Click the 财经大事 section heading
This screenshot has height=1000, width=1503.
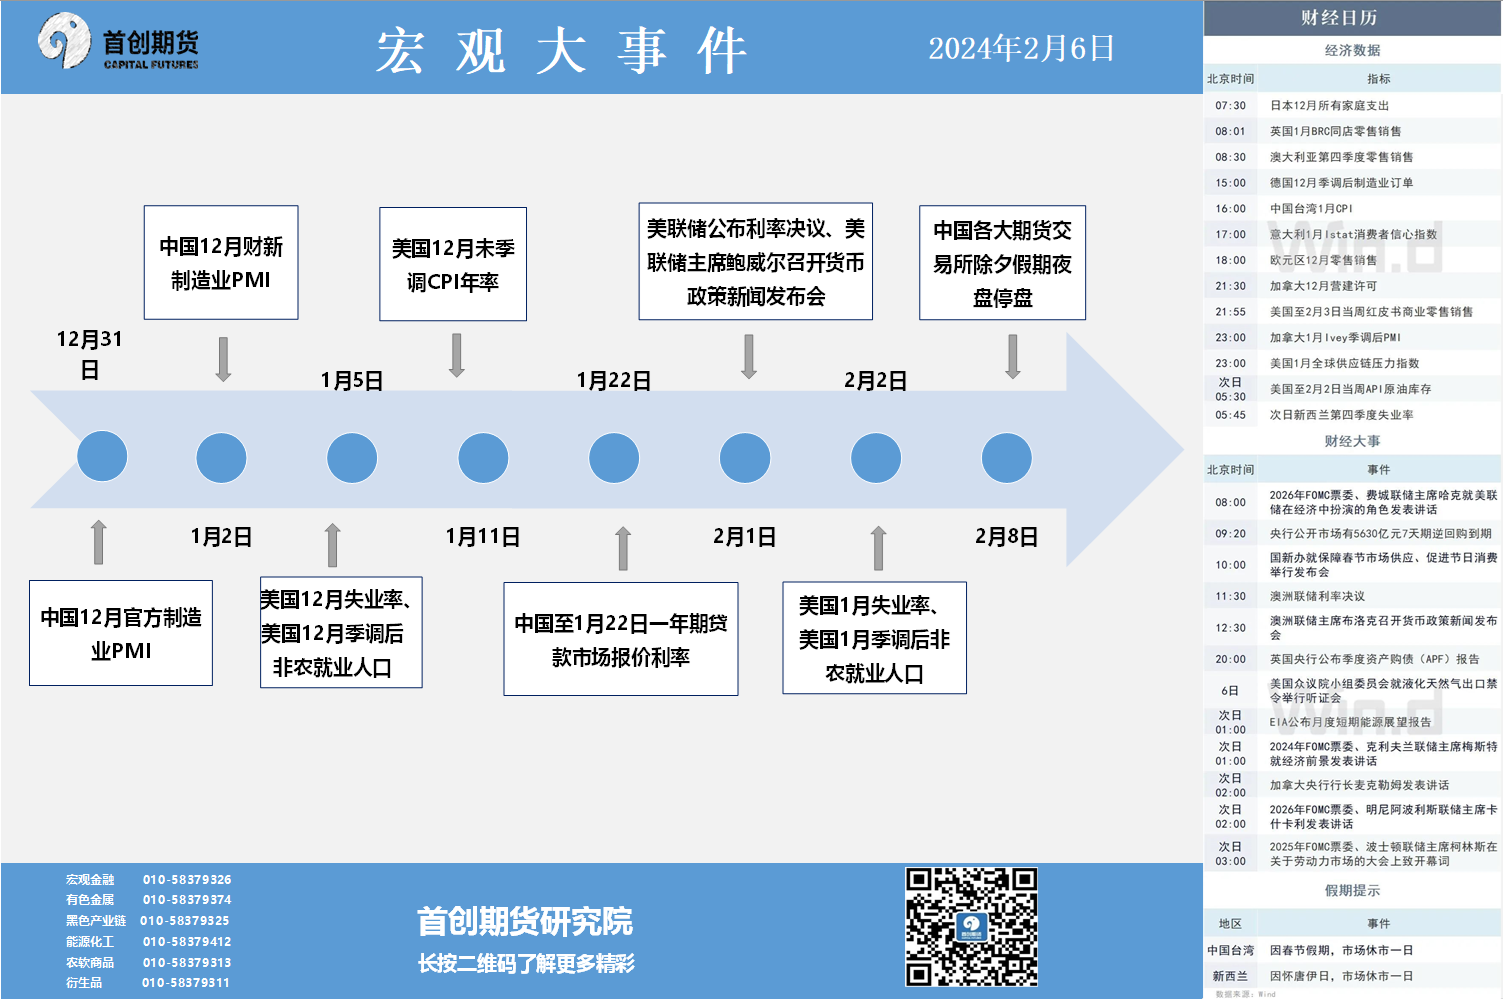pos(1352,441)
